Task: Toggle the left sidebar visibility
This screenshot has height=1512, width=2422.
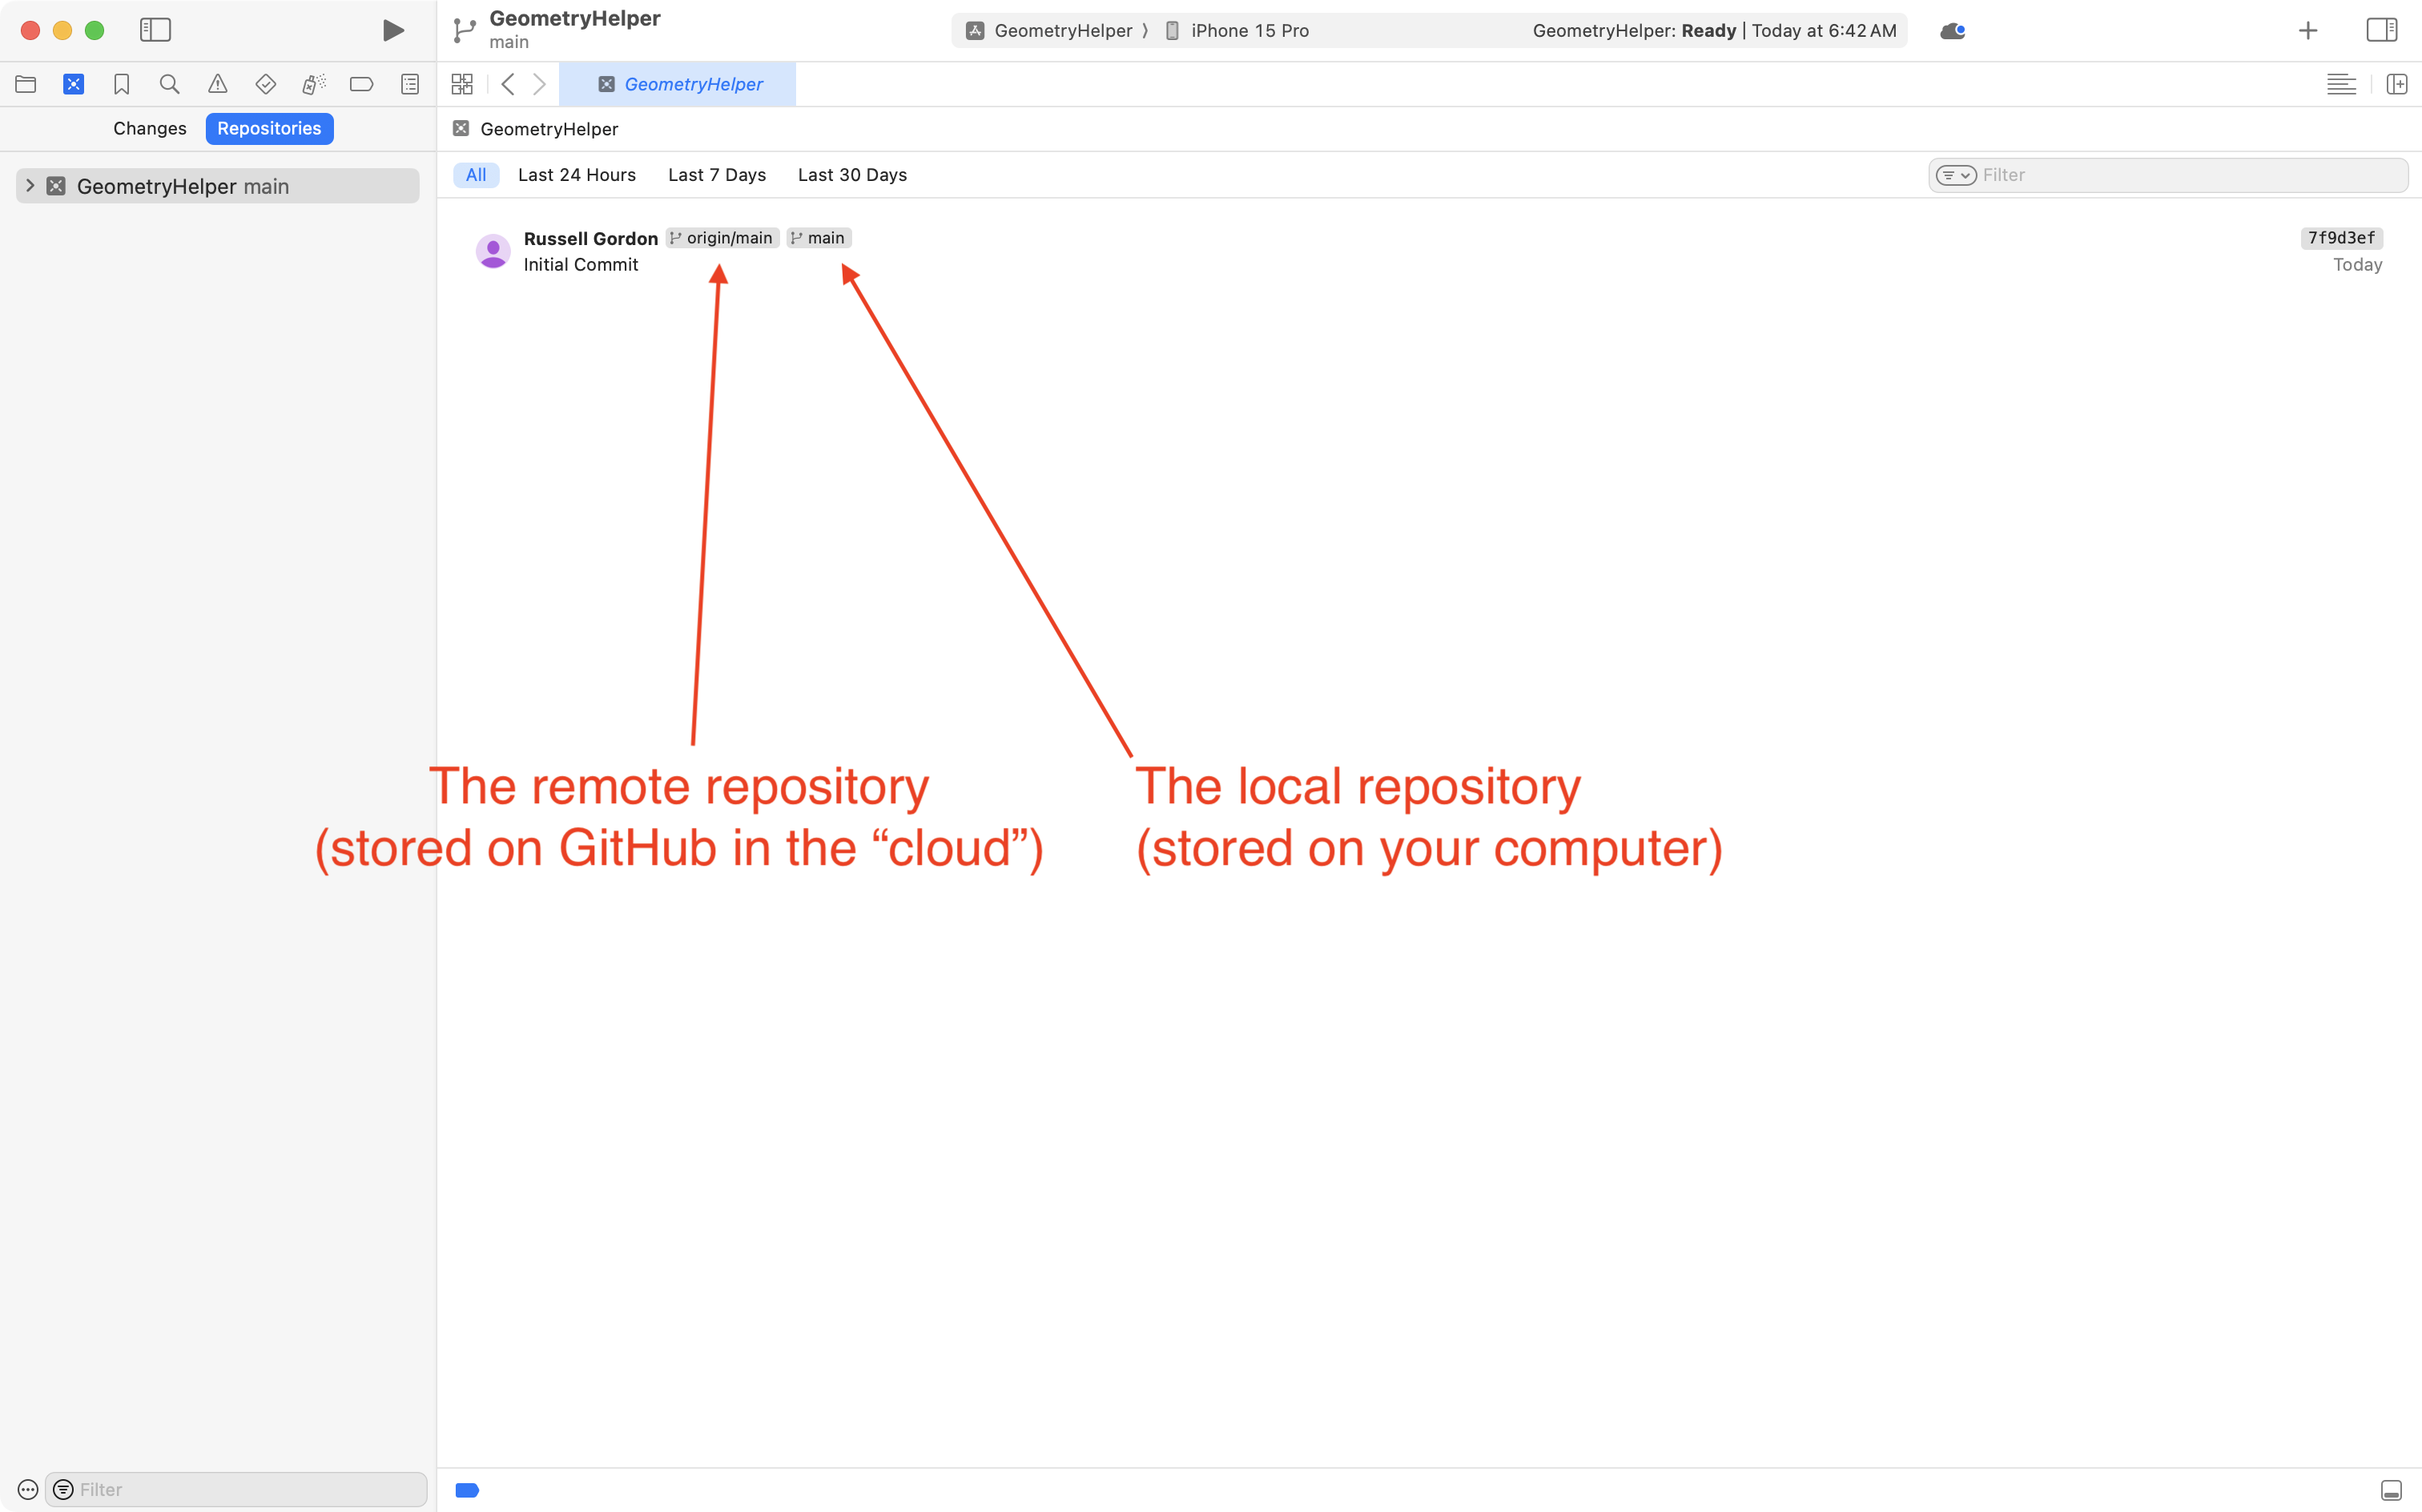Action: point(156,30)
